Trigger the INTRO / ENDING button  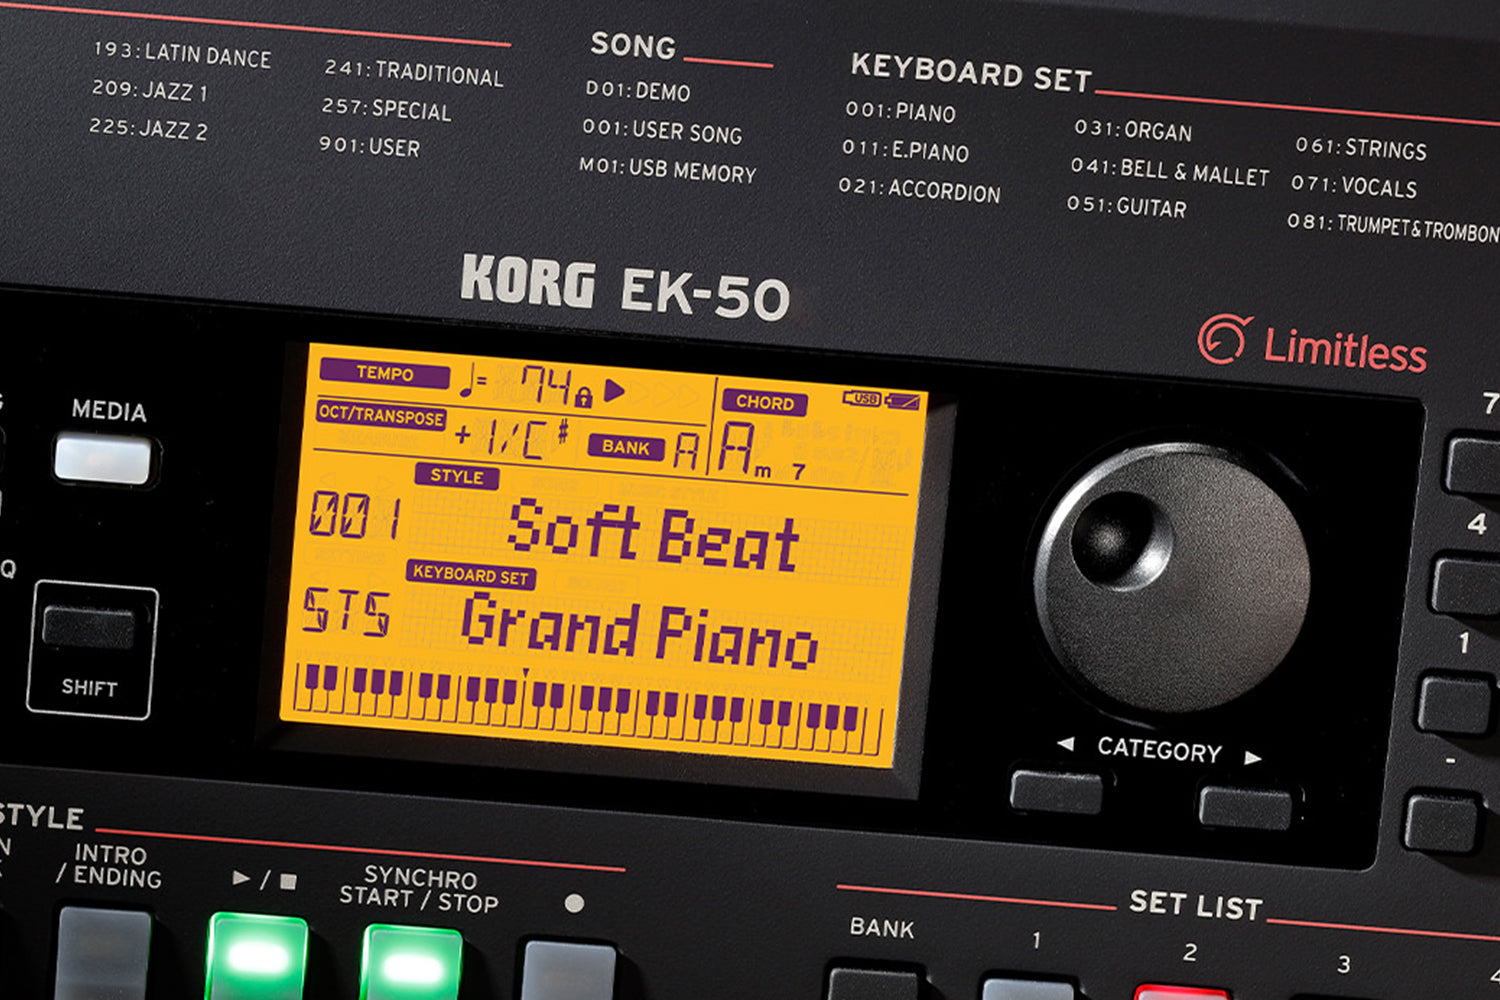click(x=103, y=954)
